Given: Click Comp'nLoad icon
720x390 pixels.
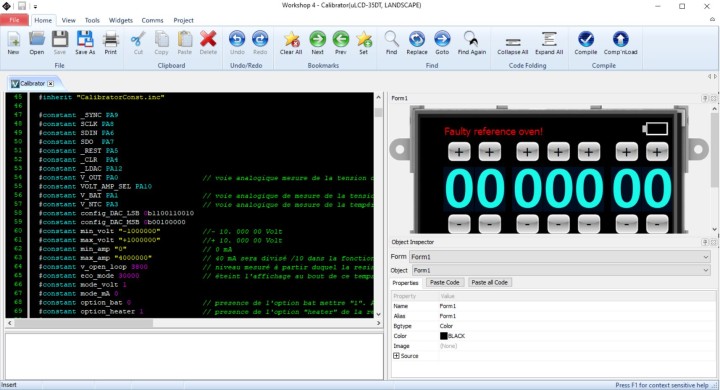Looking at the screenshot, I should (x=620, y=43).
